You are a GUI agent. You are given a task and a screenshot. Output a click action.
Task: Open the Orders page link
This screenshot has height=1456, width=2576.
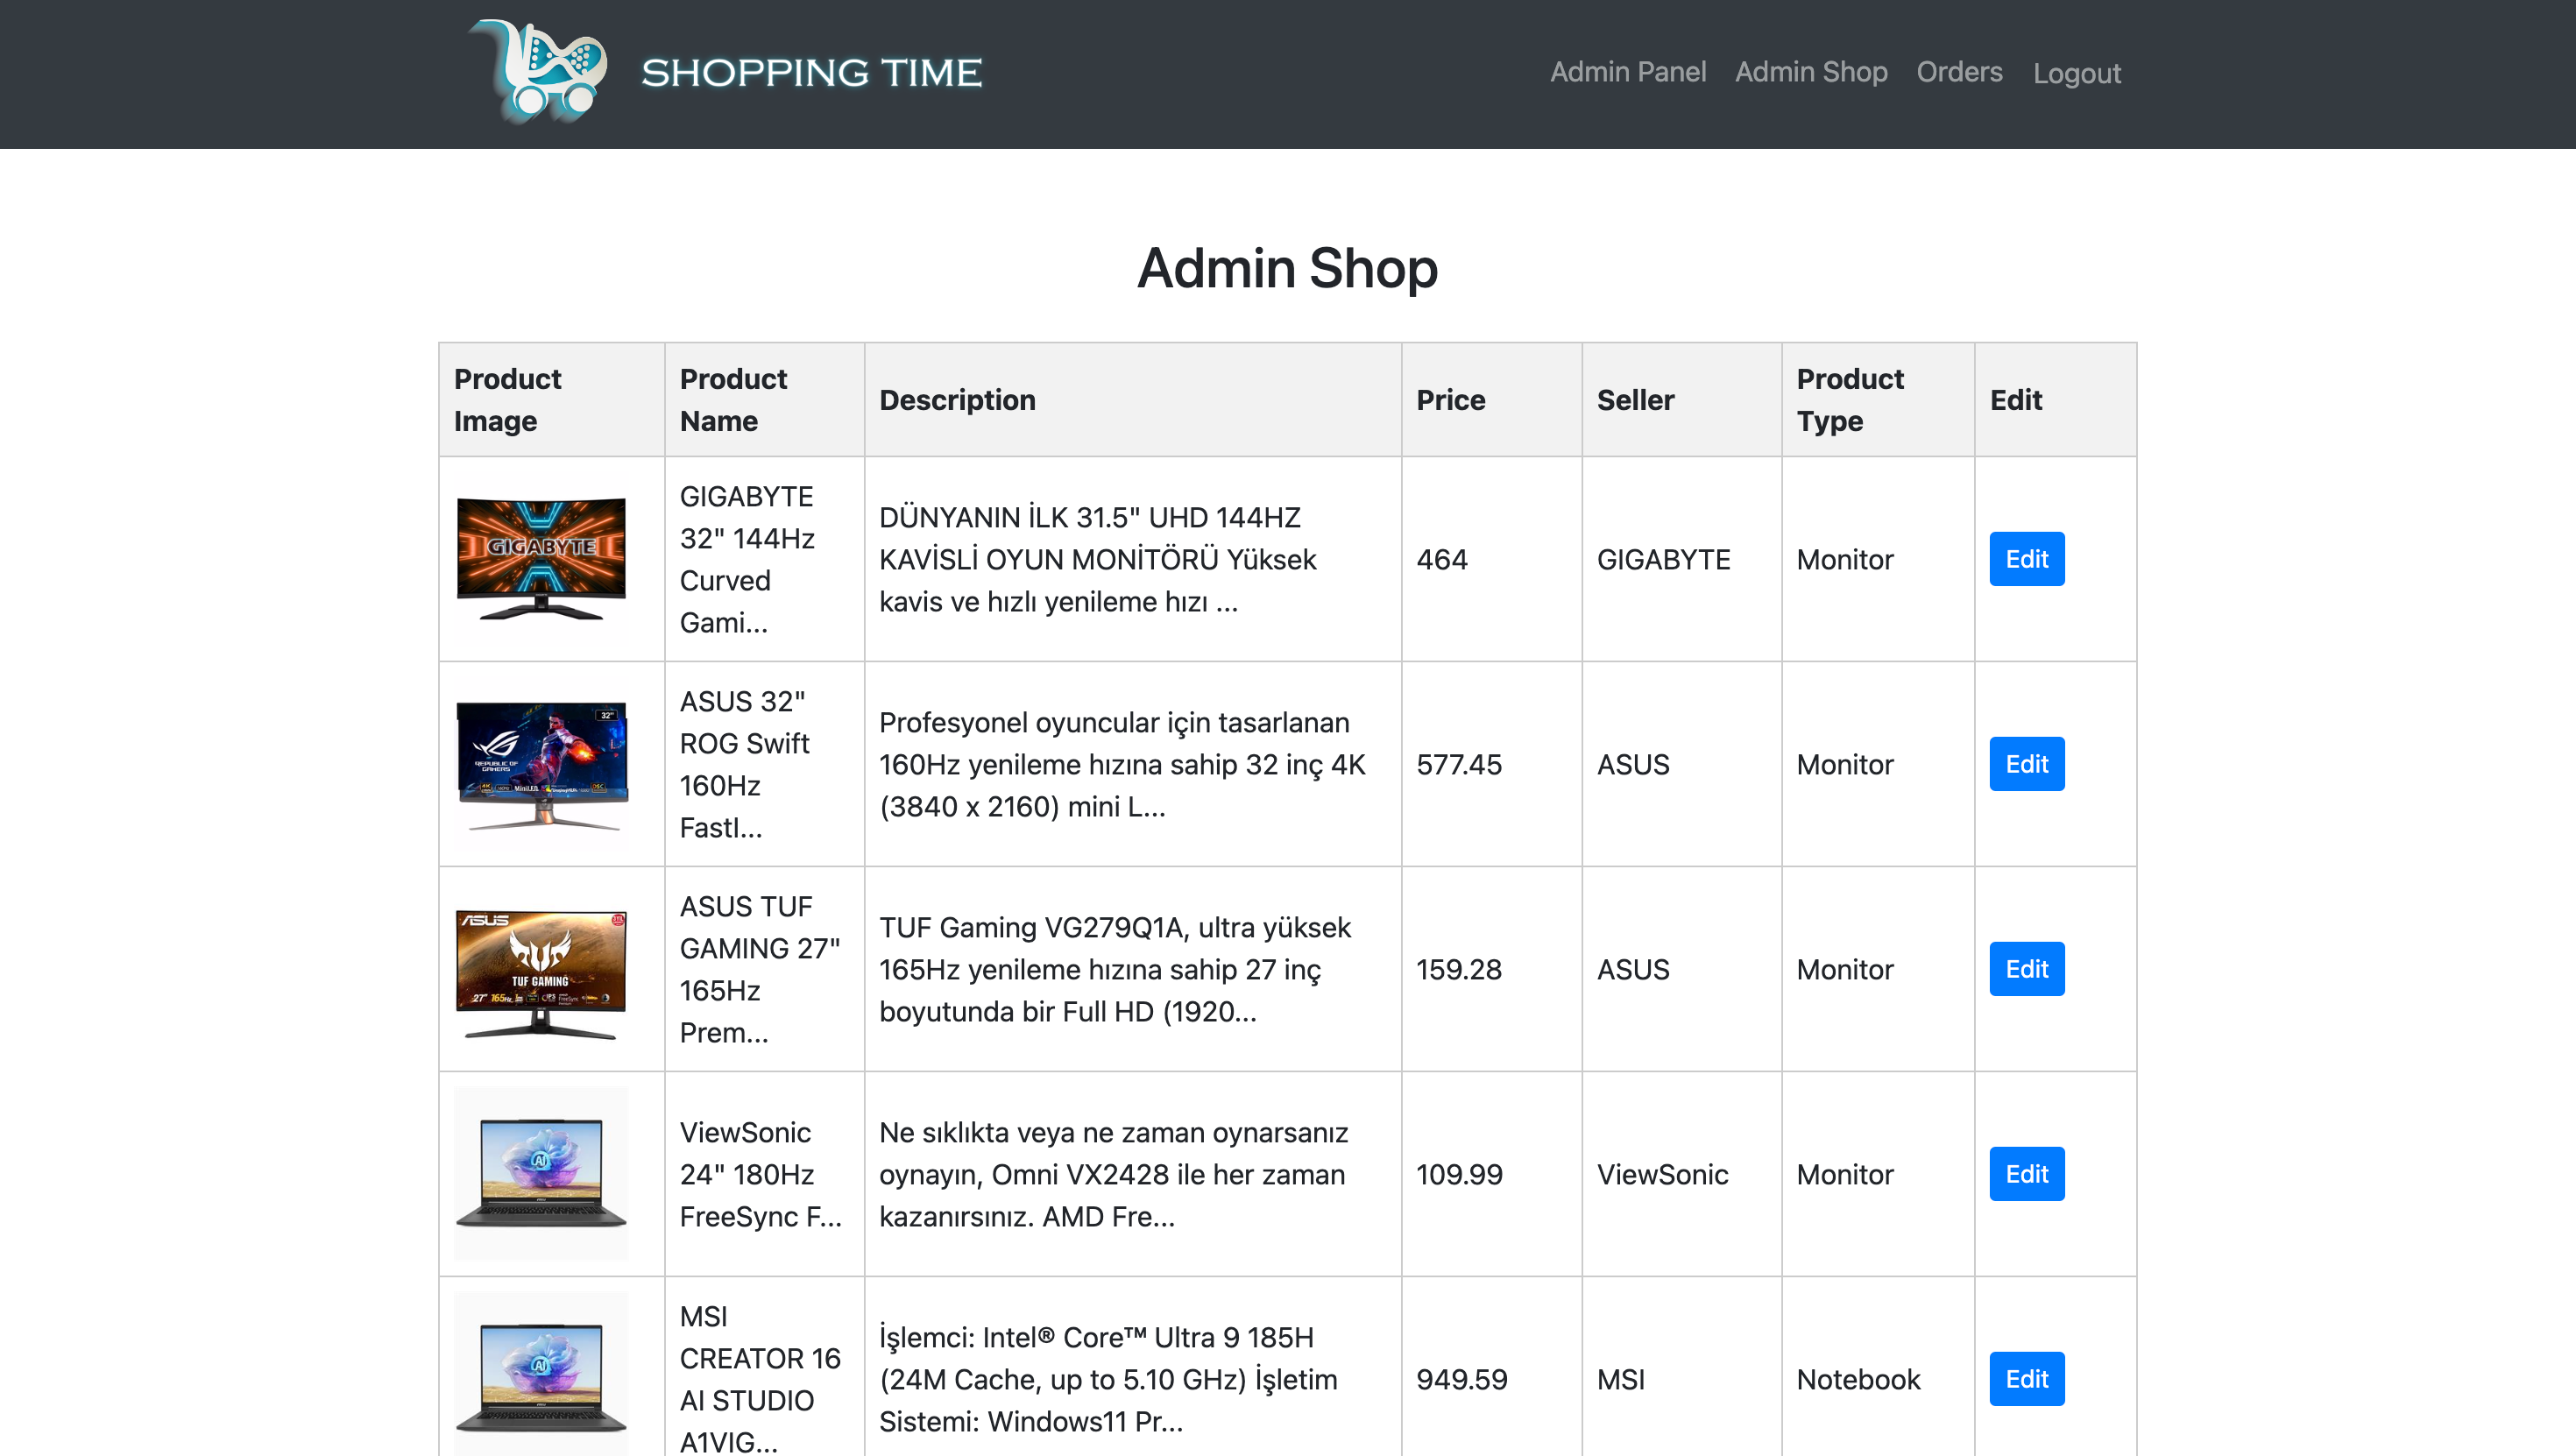click(1959, 72)
